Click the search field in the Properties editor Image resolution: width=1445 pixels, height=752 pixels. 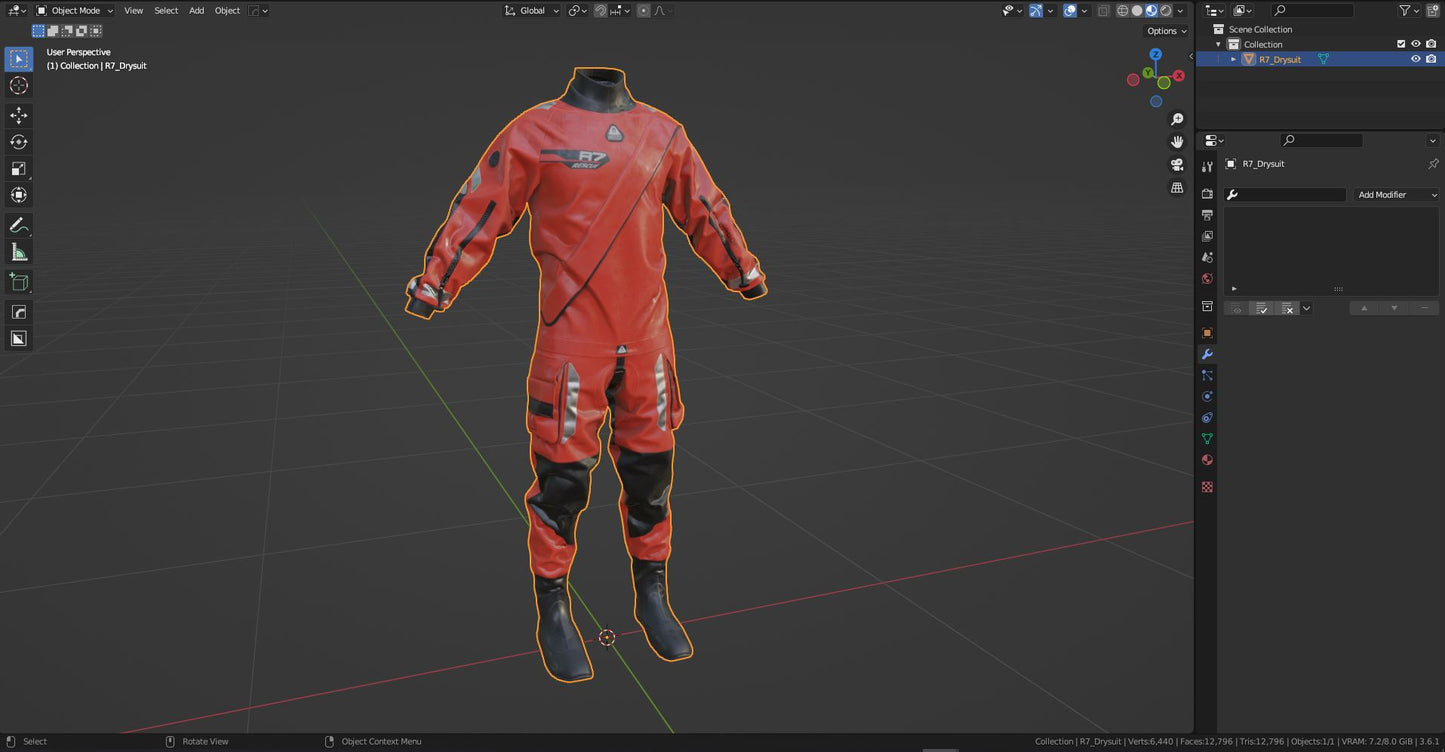[1320, 140]
